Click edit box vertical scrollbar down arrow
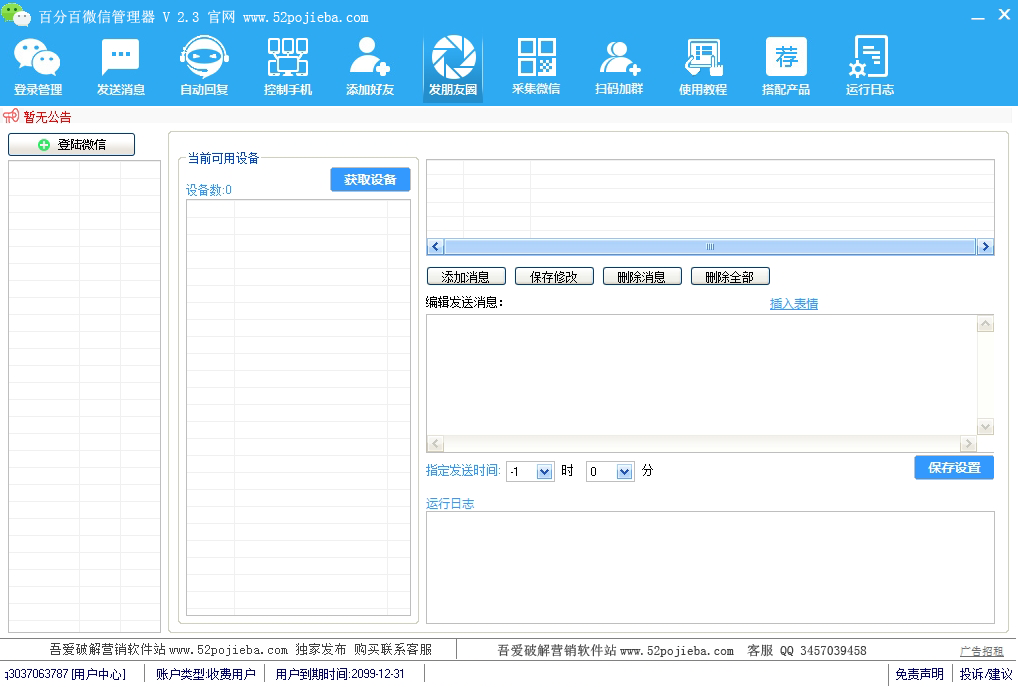 [985, 427]
